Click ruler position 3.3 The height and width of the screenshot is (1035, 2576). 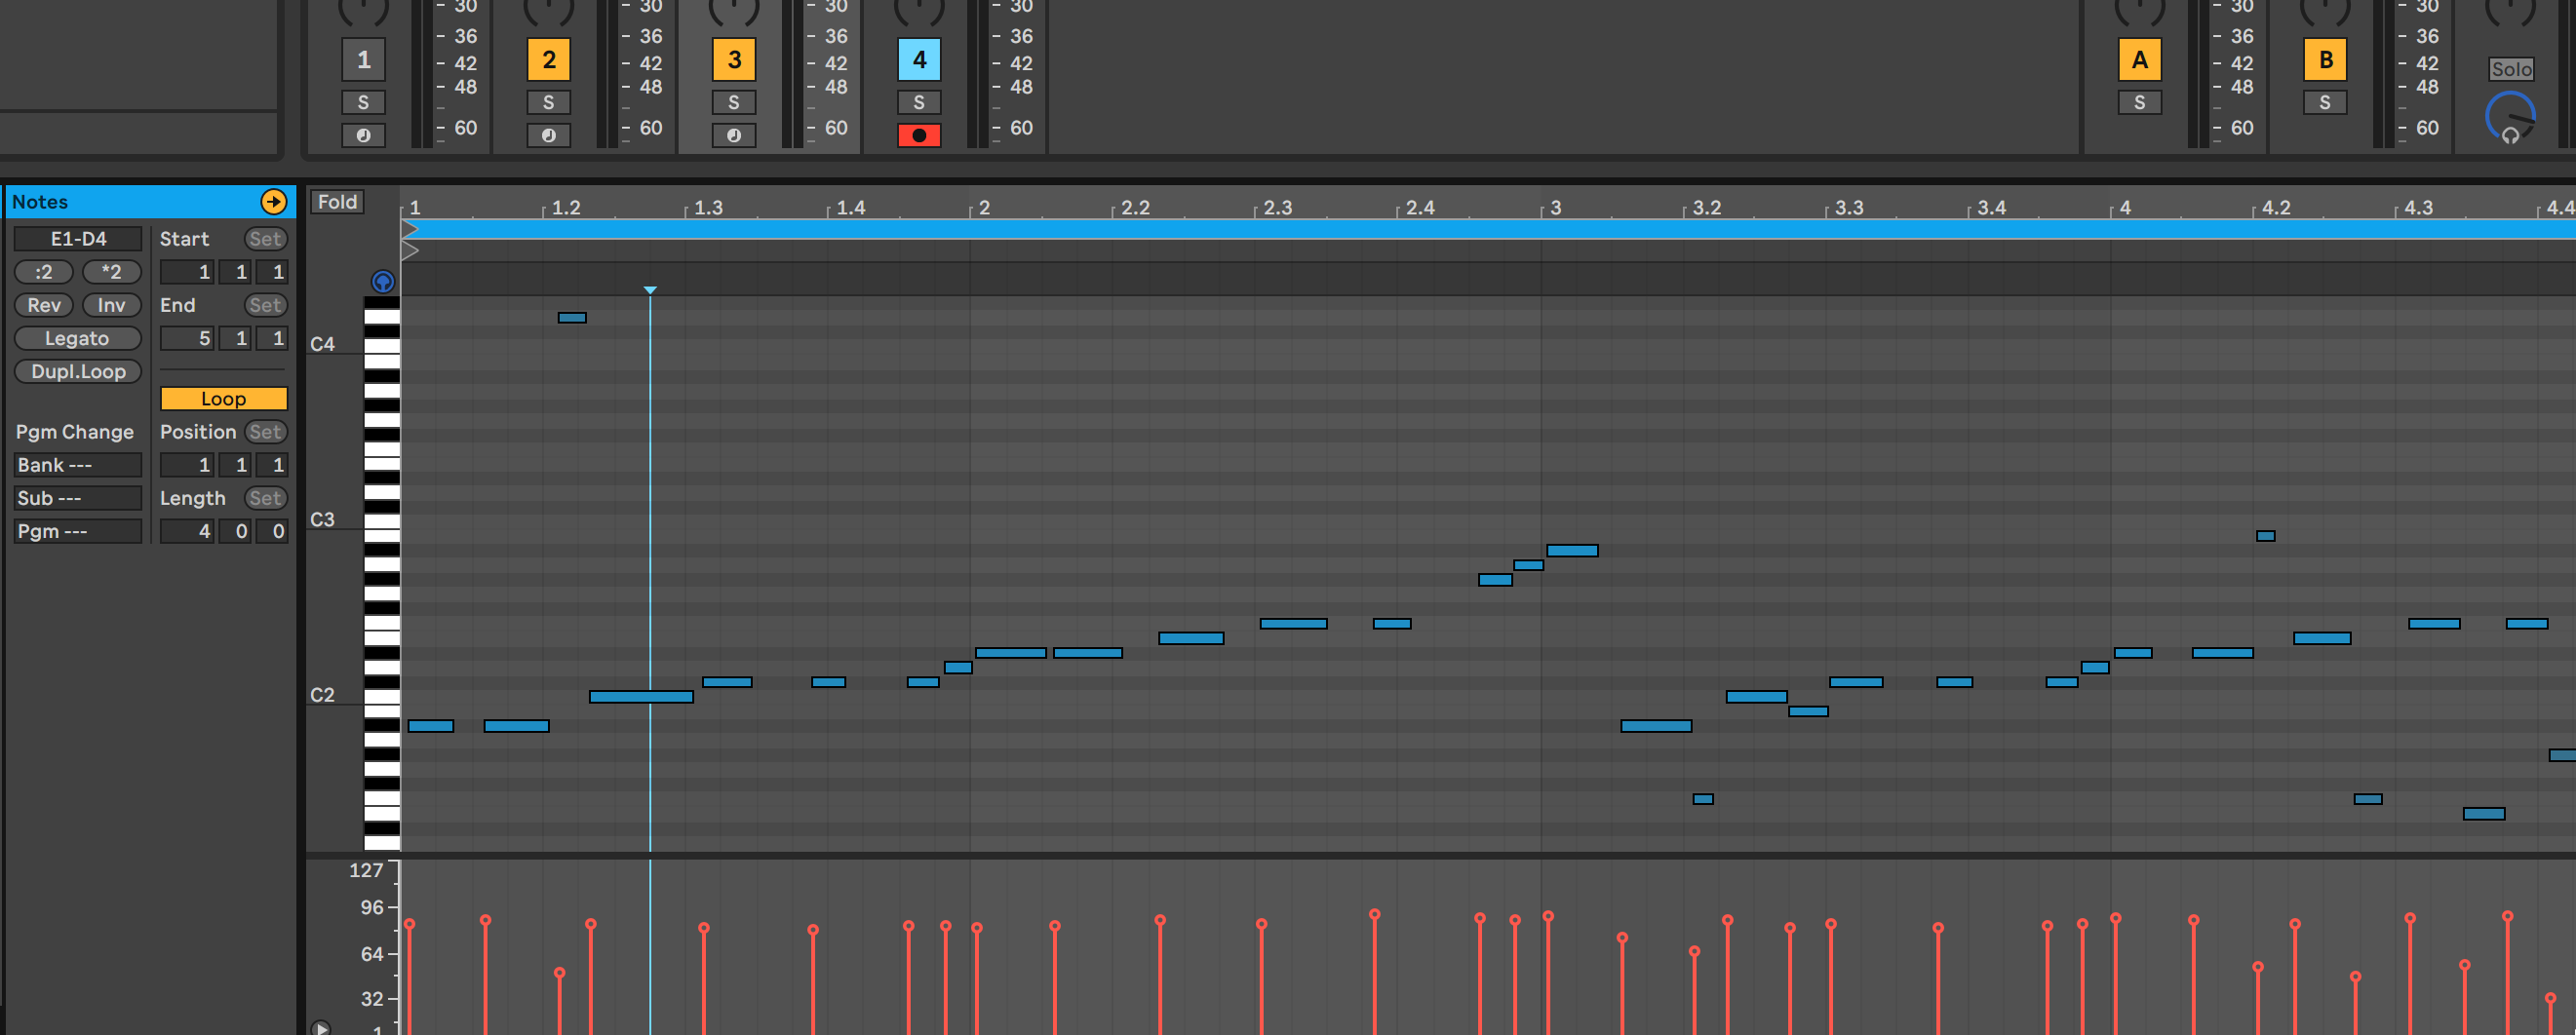(1849, 207)
